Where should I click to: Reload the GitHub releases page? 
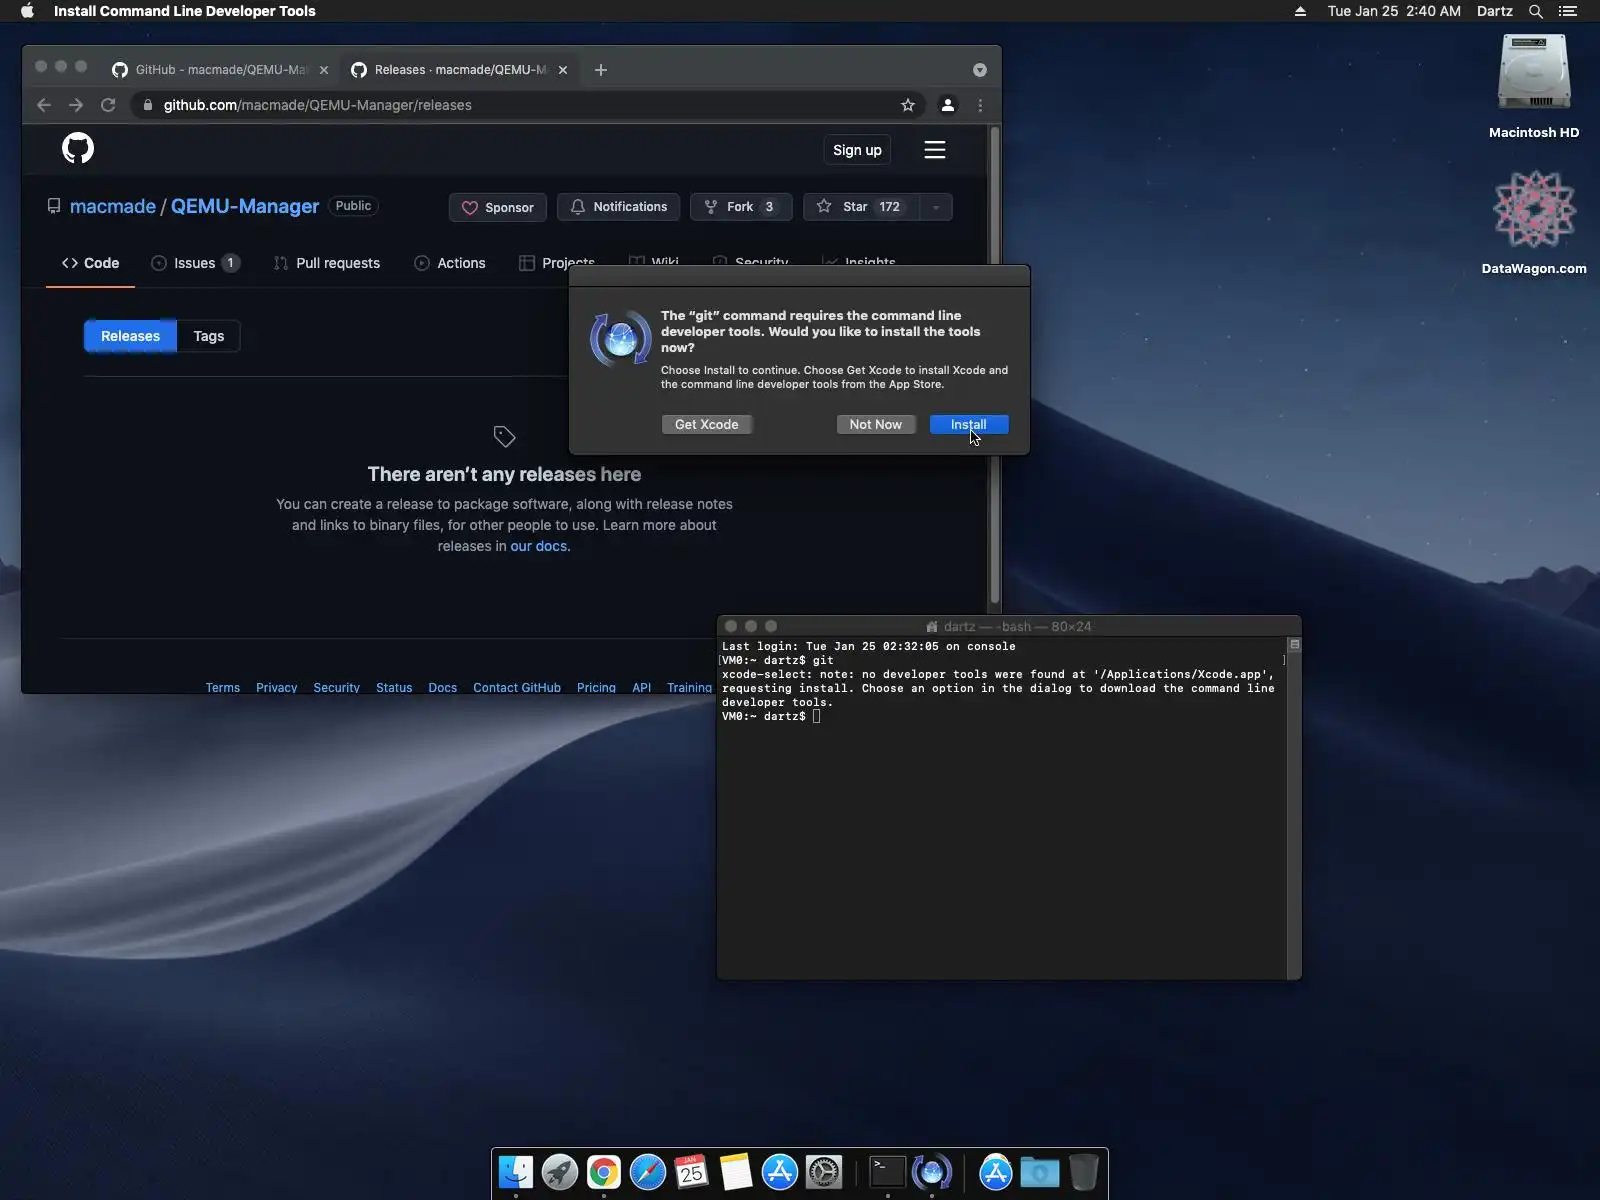(x=108, y=105)
